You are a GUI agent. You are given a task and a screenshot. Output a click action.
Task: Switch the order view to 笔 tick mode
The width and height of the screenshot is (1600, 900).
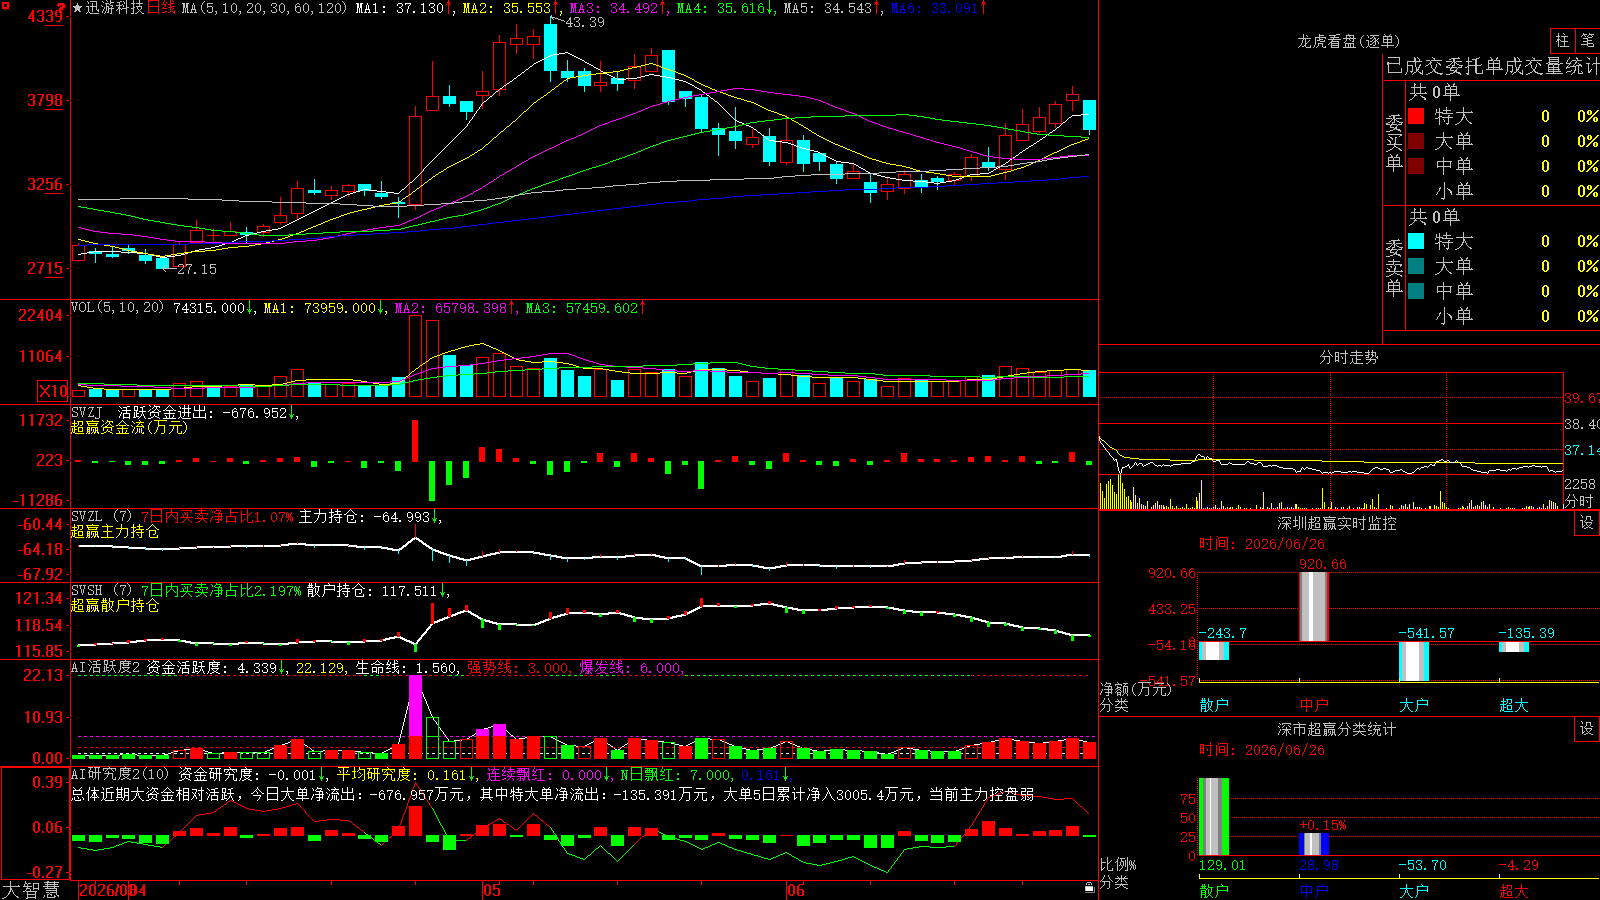[x=1588, y=41]
